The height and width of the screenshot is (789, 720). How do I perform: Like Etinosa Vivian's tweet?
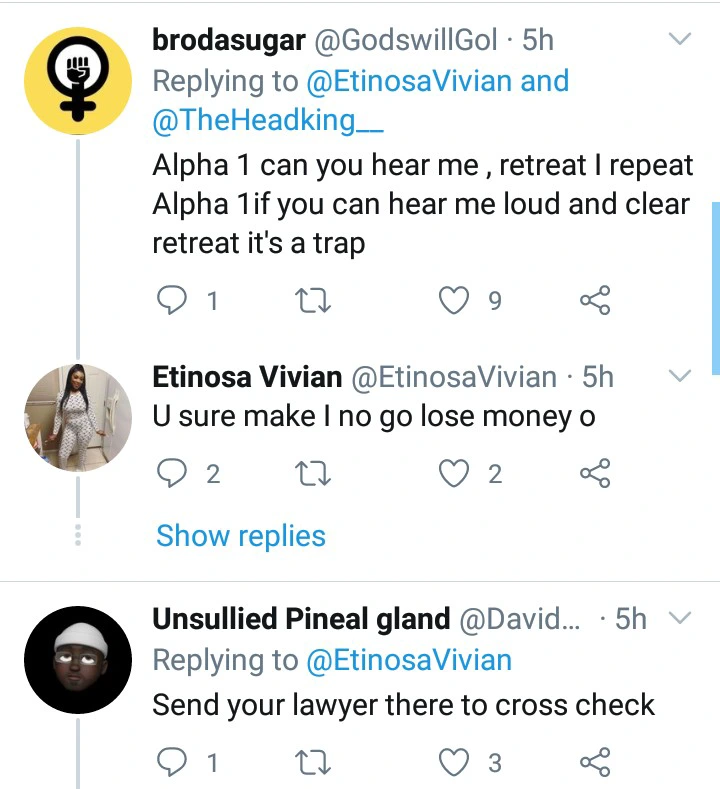coord(456,472)
